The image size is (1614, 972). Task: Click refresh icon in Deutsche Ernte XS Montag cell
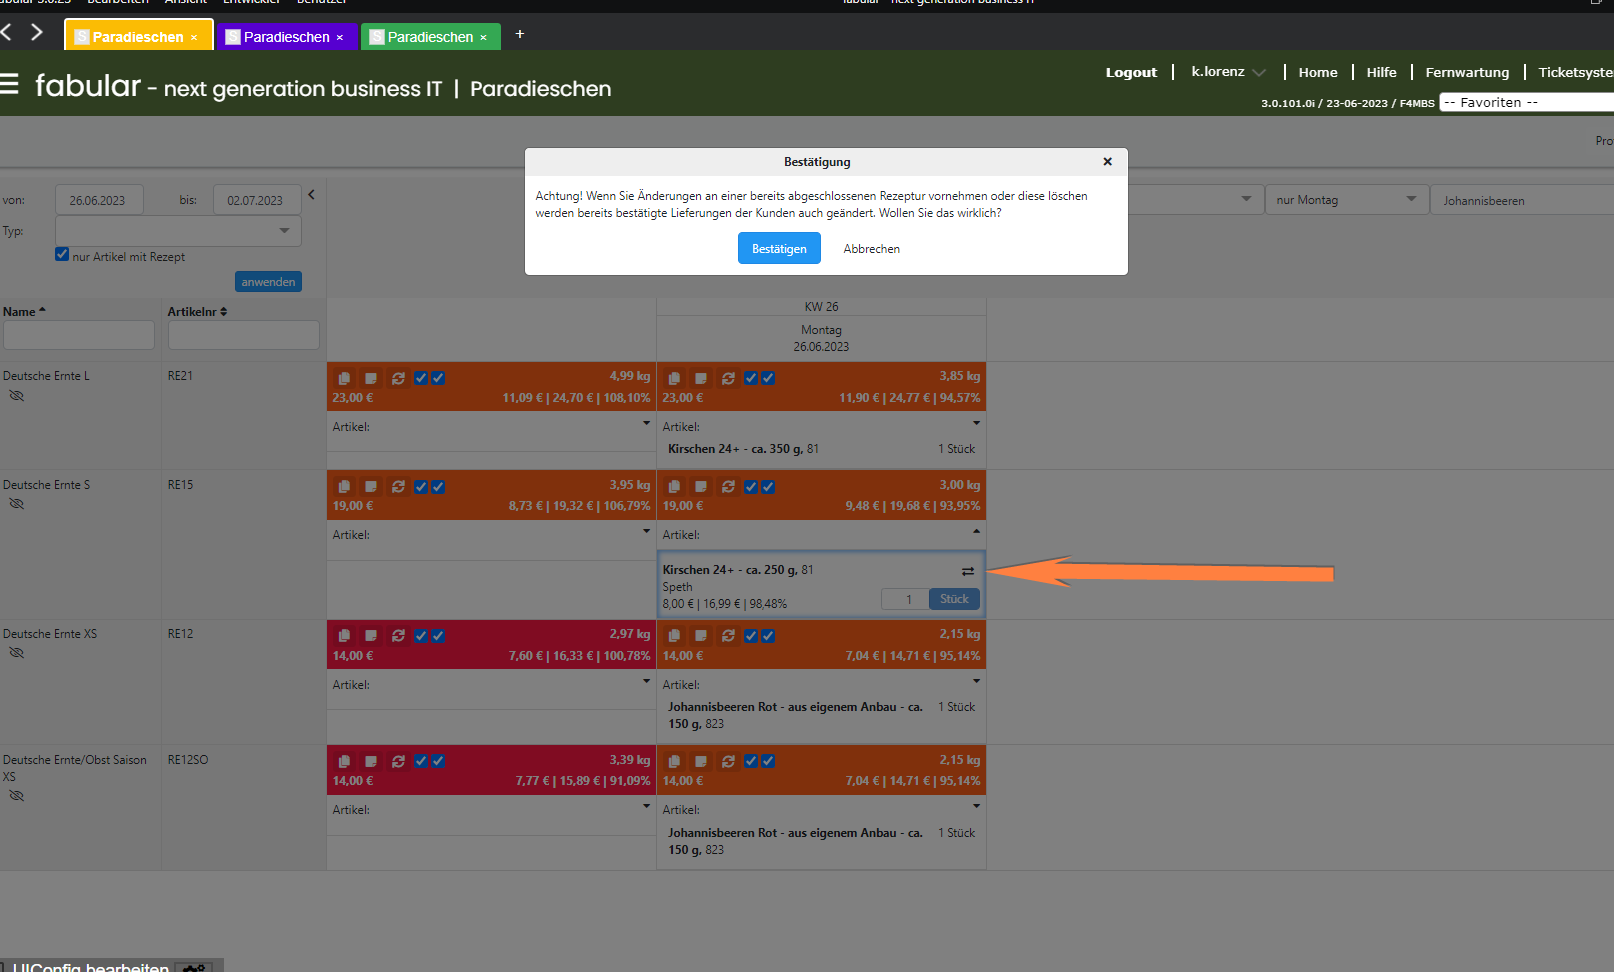click(x=728, y=636)
